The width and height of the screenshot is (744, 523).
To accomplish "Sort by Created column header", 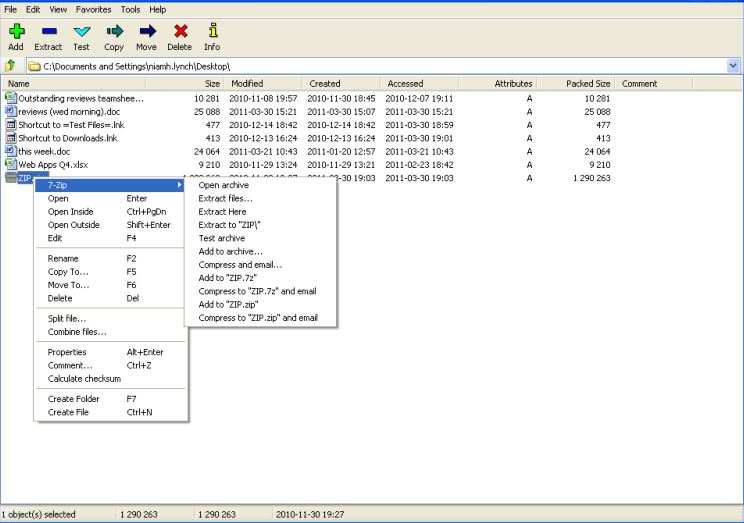I will [341, 84].
